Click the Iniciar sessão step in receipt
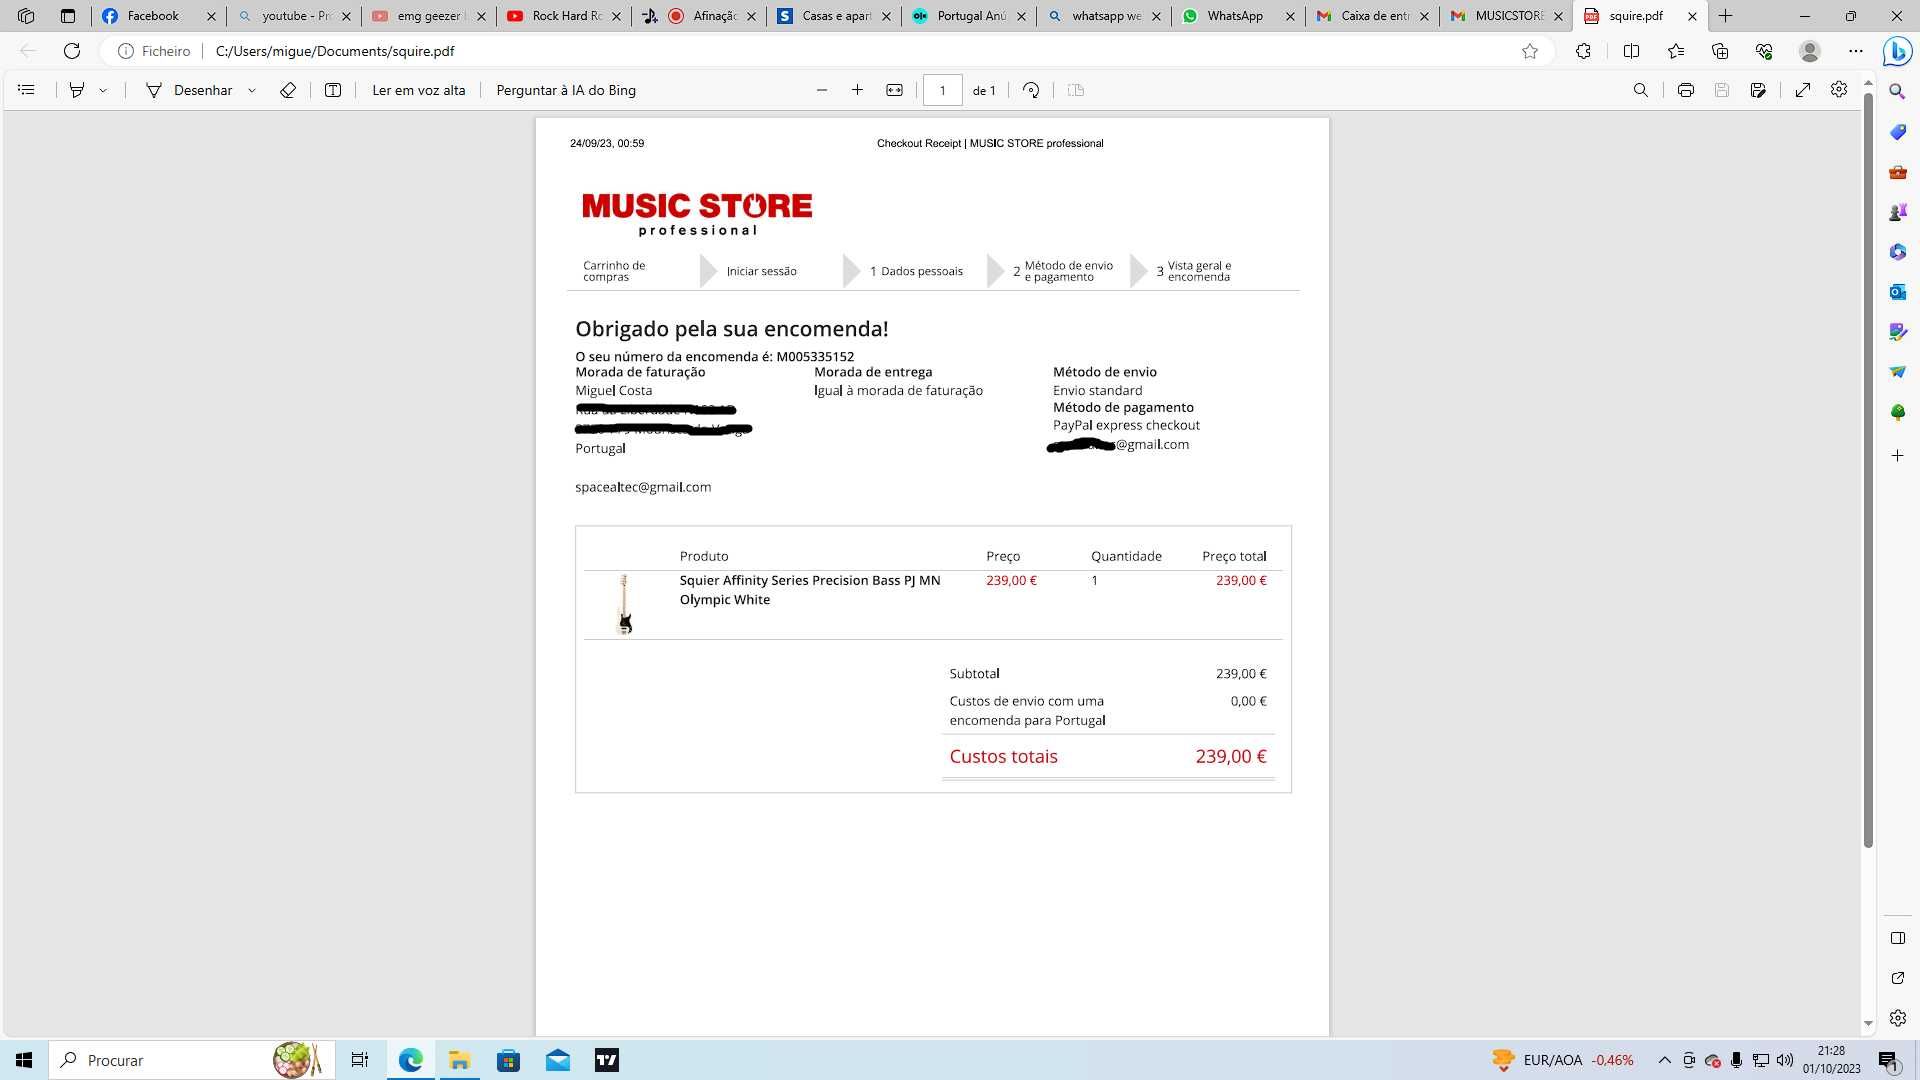 [761, 271]
